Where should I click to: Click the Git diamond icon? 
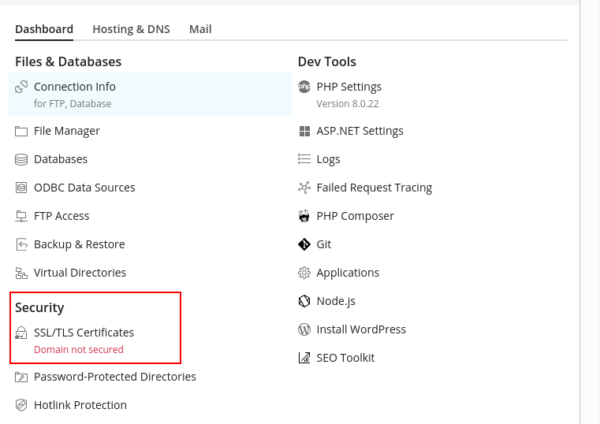(x=305, y=244)
